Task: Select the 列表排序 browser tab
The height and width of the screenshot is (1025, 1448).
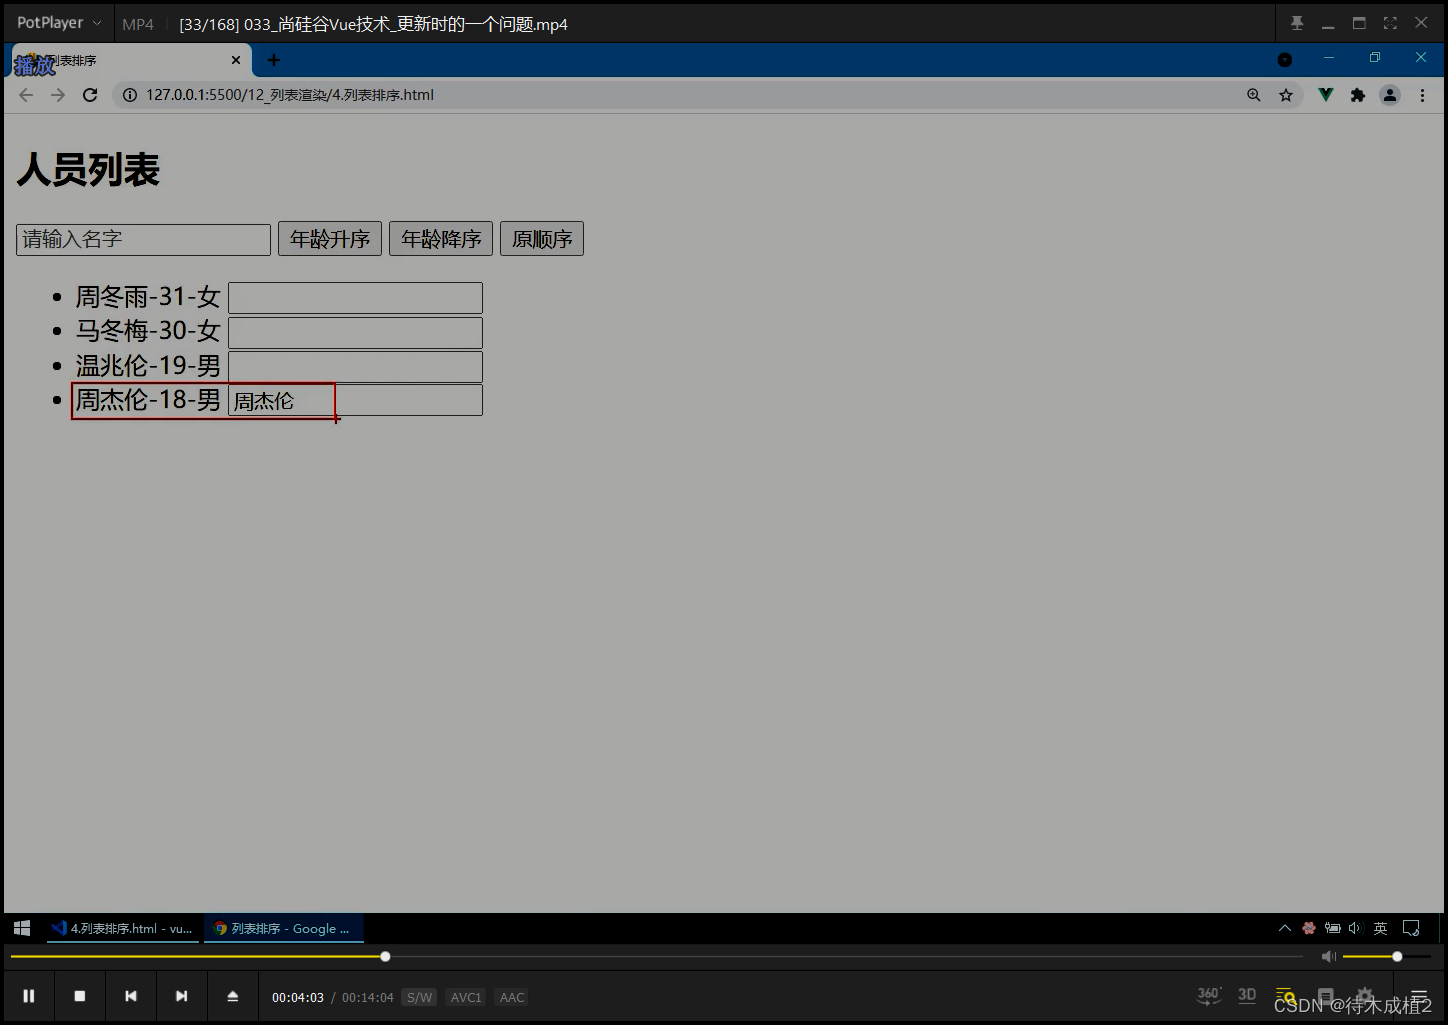Action: (130, 60)
